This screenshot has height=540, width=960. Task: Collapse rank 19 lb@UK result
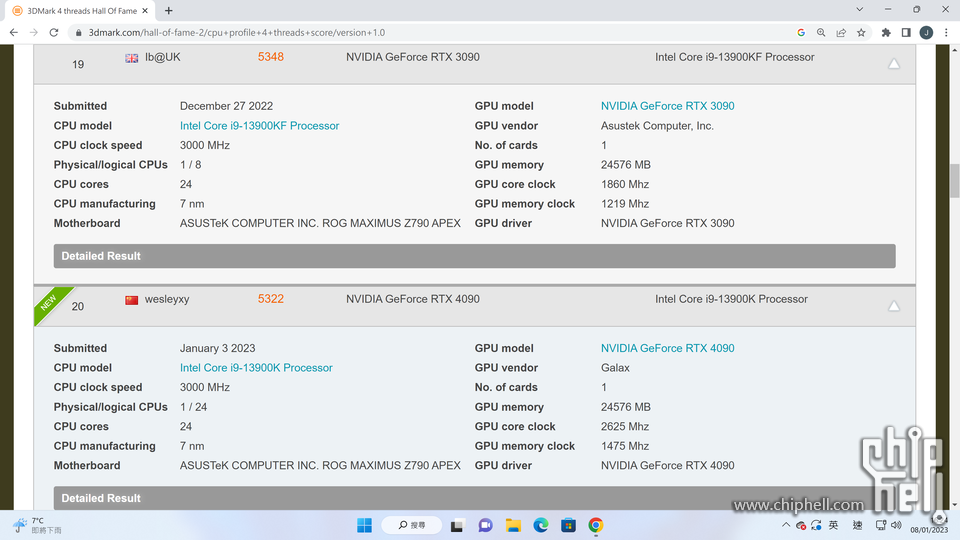[x=894, y=64]
